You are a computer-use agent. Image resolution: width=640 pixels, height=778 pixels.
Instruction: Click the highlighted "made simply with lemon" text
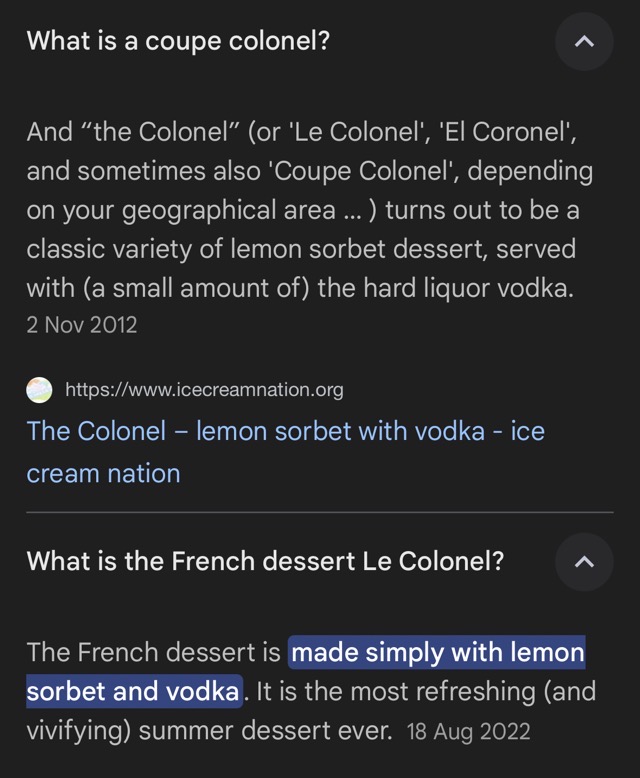(437, 653)
